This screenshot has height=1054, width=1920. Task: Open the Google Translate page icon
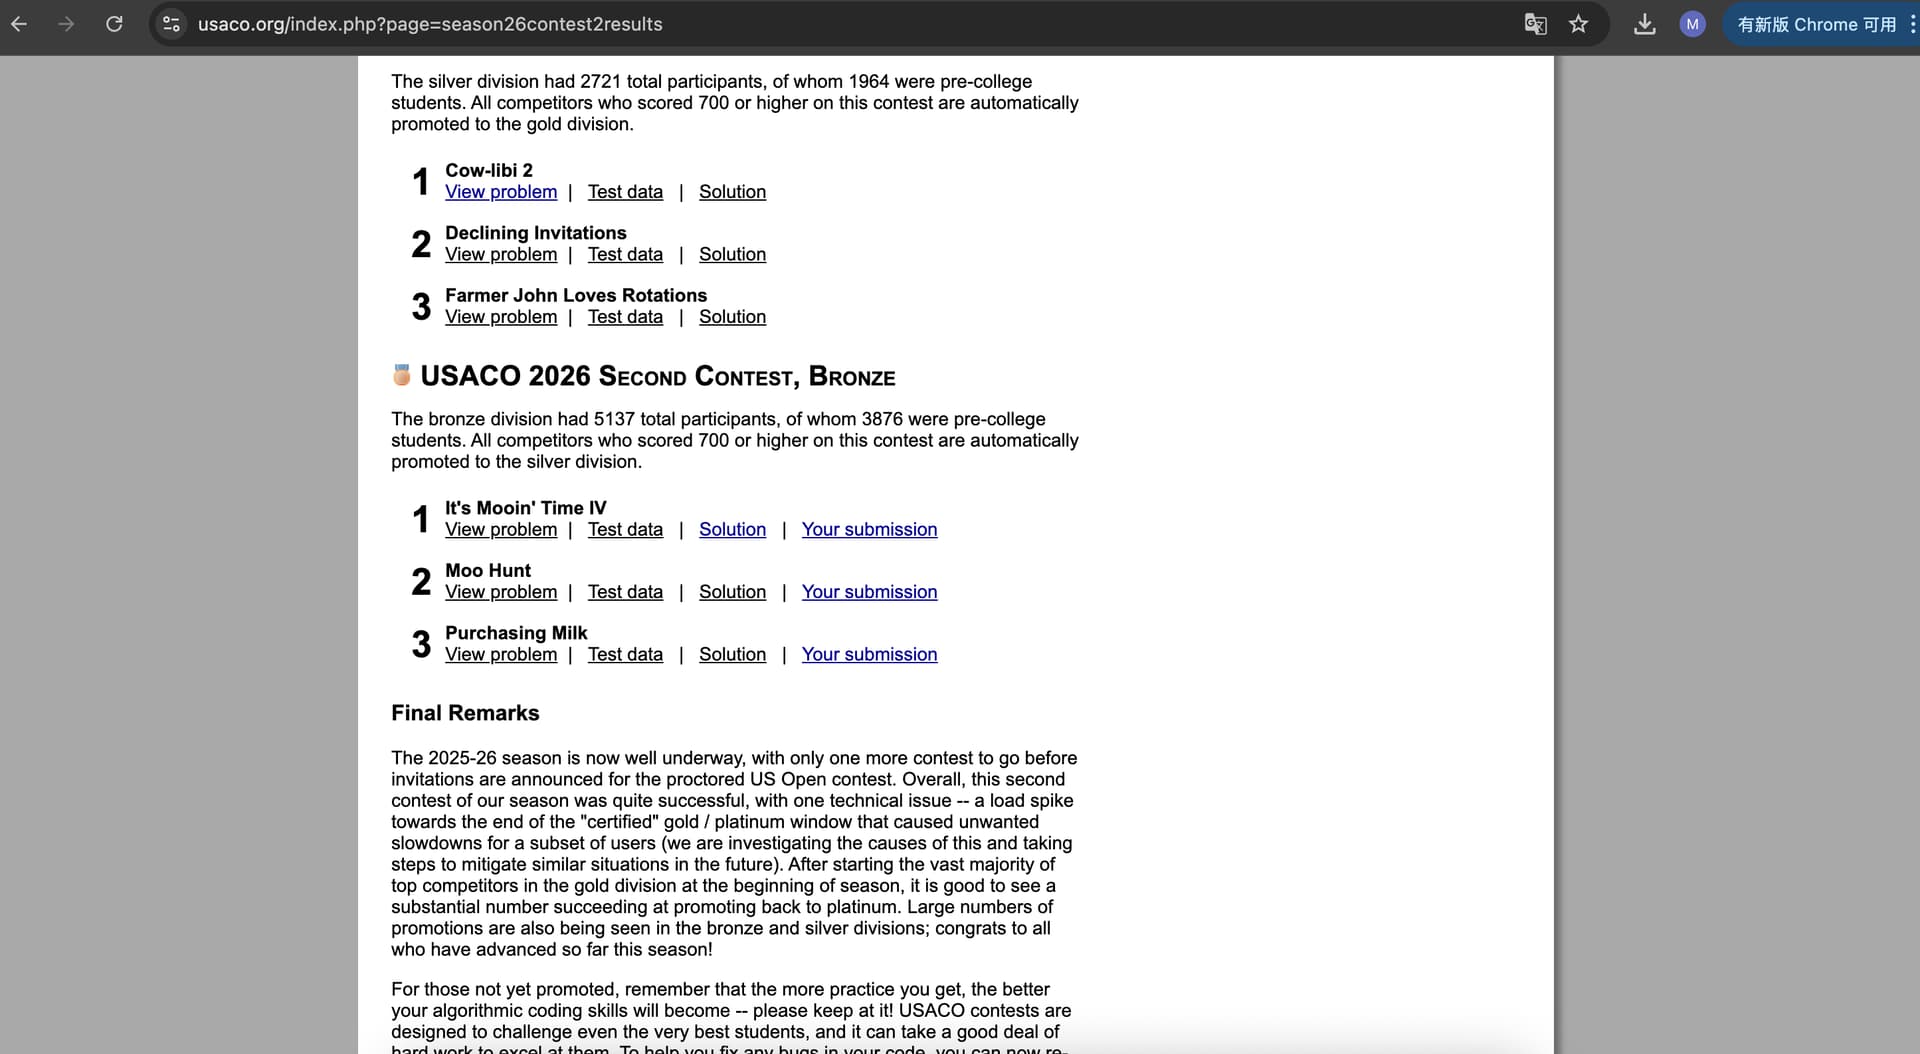[1535, 24]
